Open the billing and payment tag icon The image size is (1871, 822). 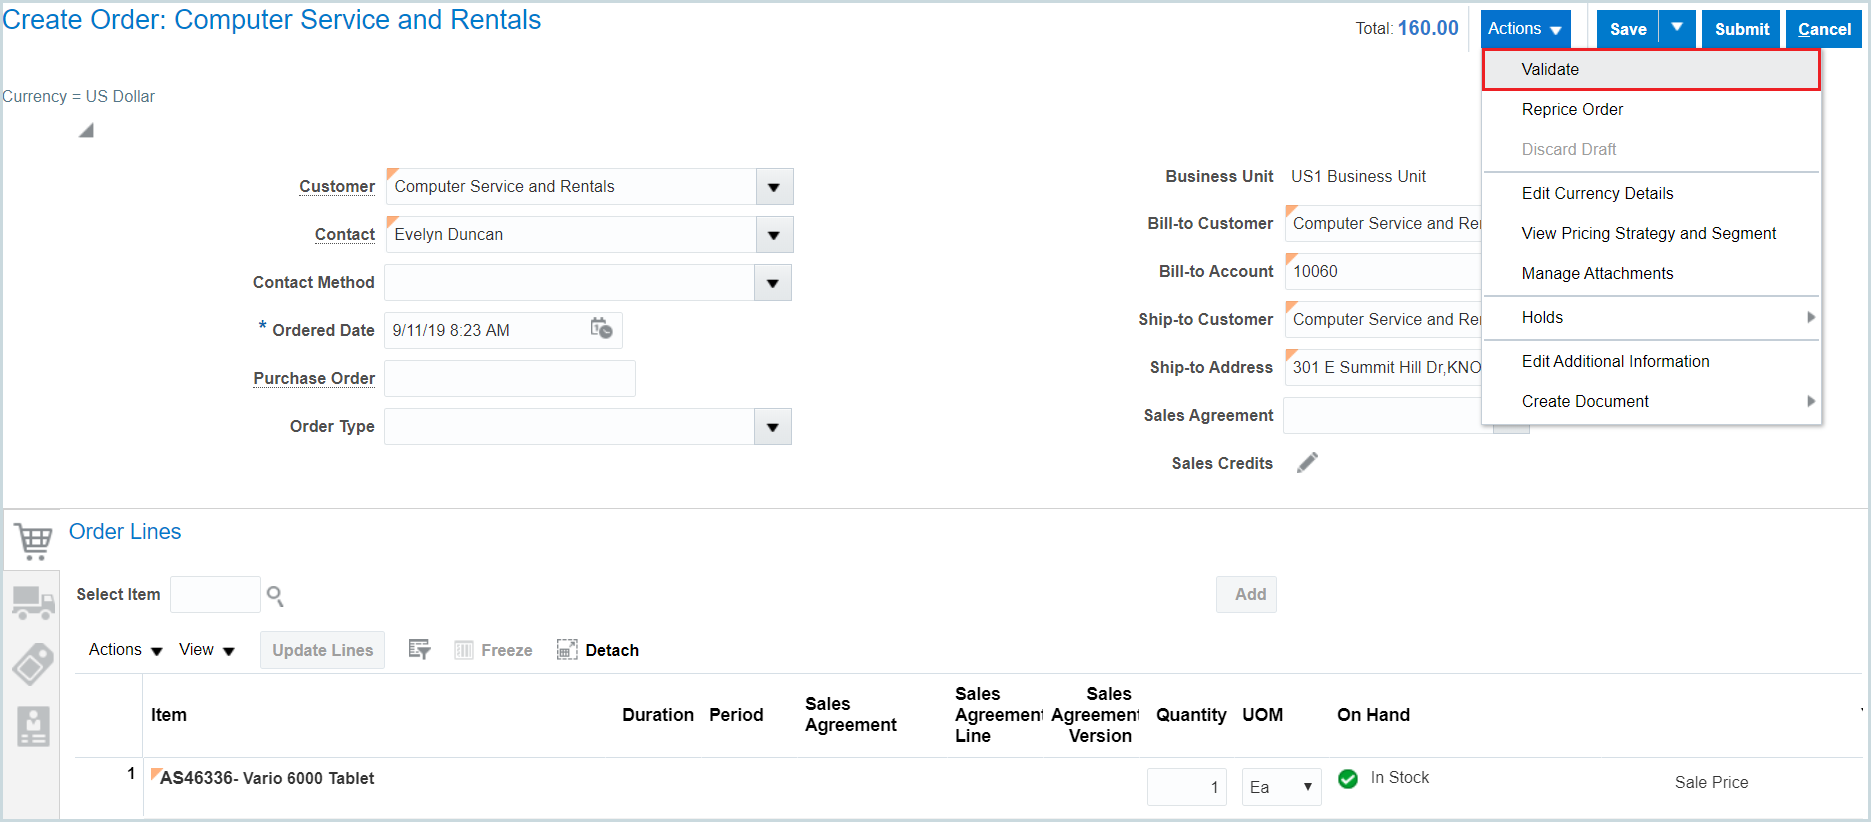33,664
